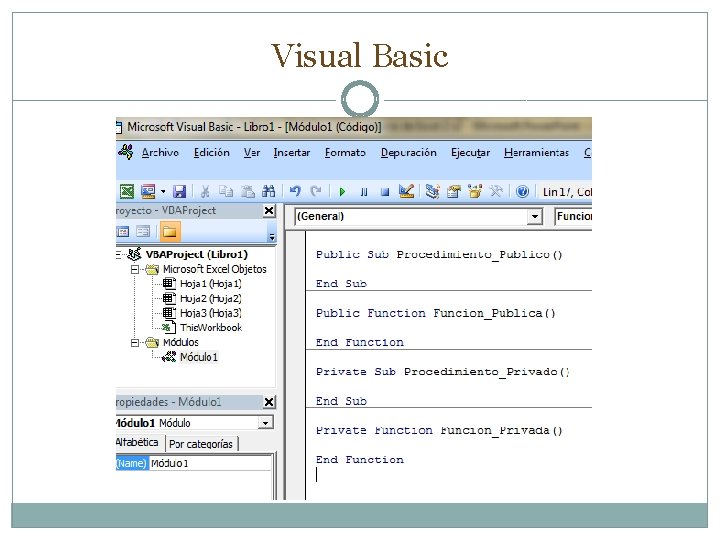Image resolution: width=720 pixels, height=540 pixels.
Task: Click the Undo arrow icon
Action: click(x=295, y=191)
